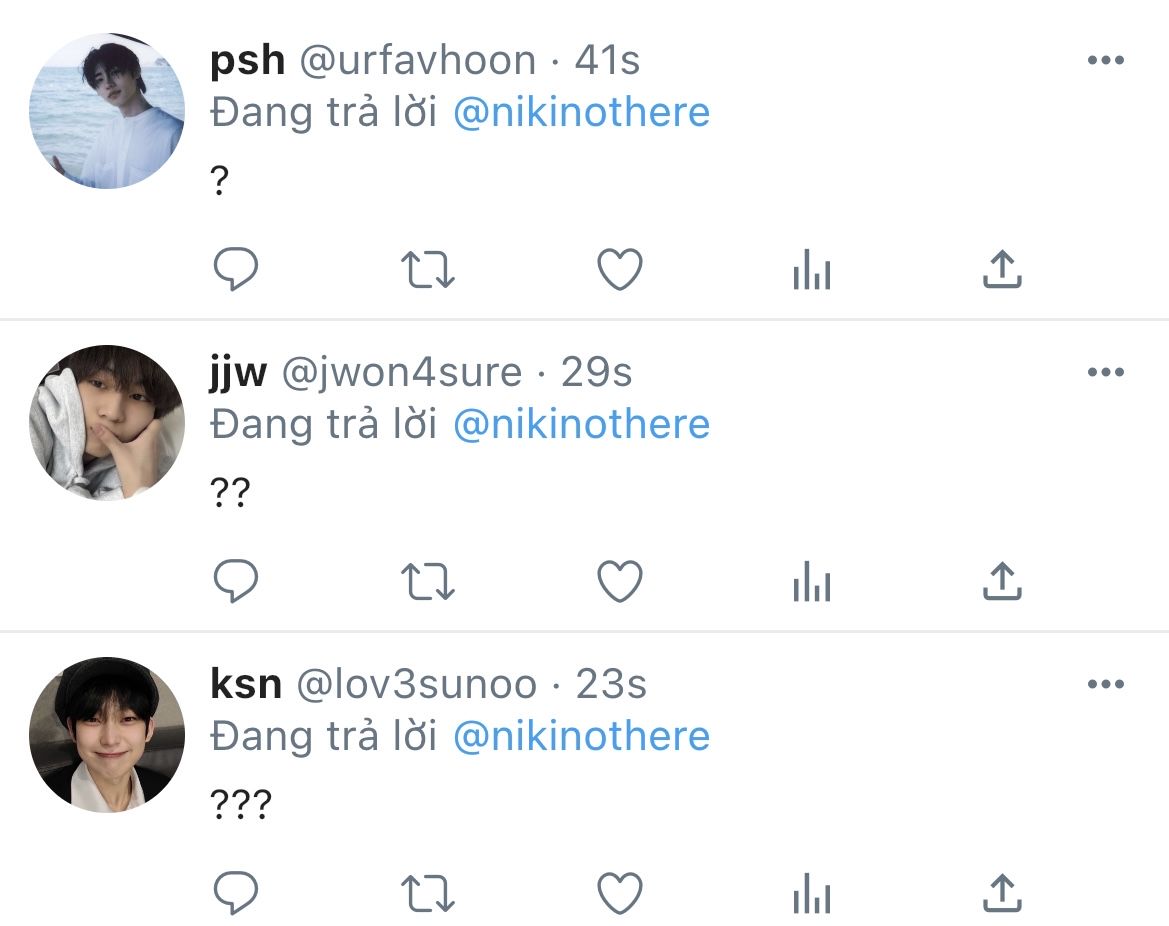Like the tweet from jjw
Screen dimensions: 1169x926
[x=620, y=580]
